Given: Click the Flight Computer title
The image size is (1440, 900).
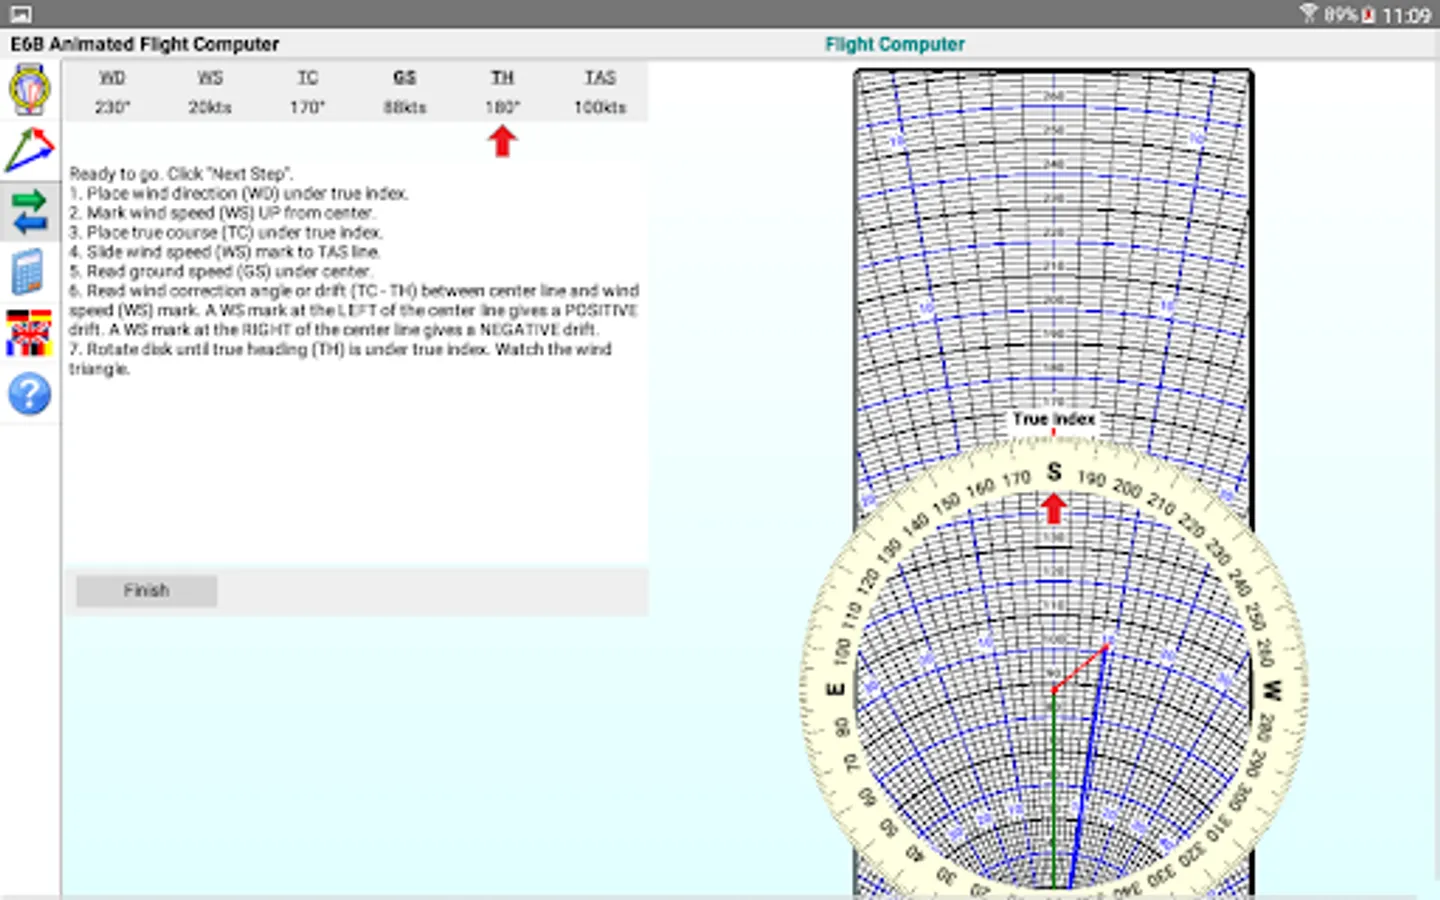Looking at the screenshot, I should (x=894, y=44).
